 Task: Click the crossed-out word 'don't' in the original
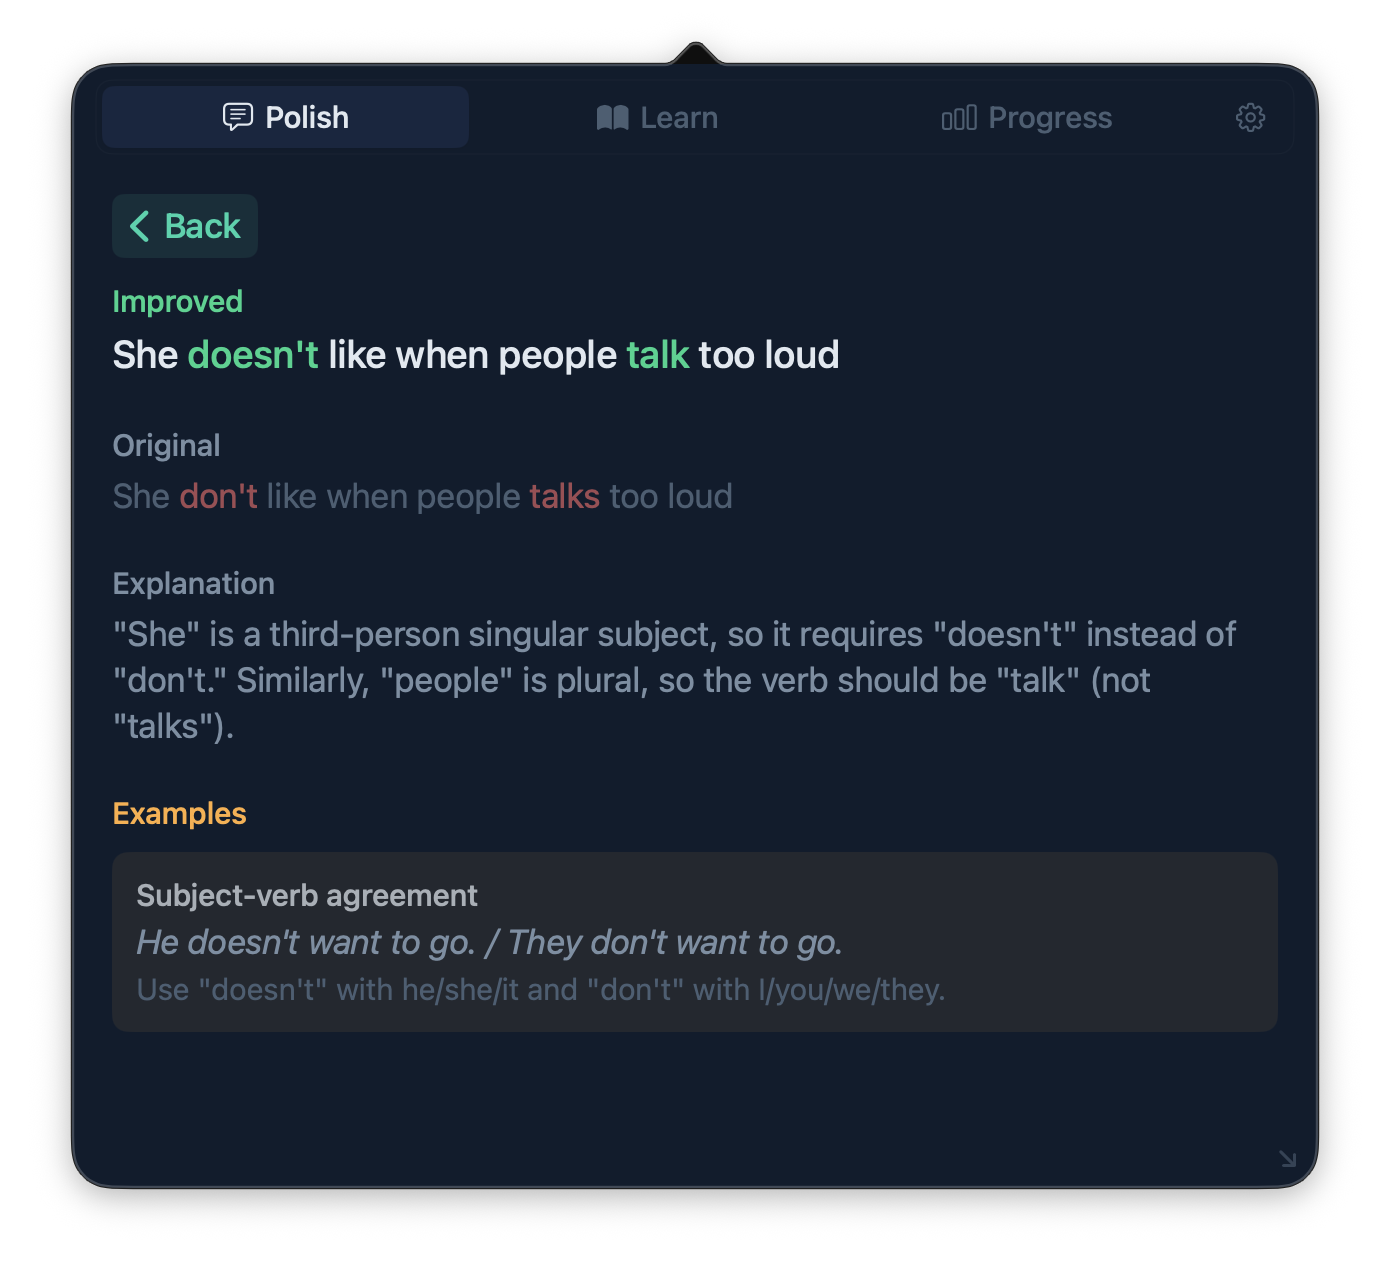click(218, 496)
